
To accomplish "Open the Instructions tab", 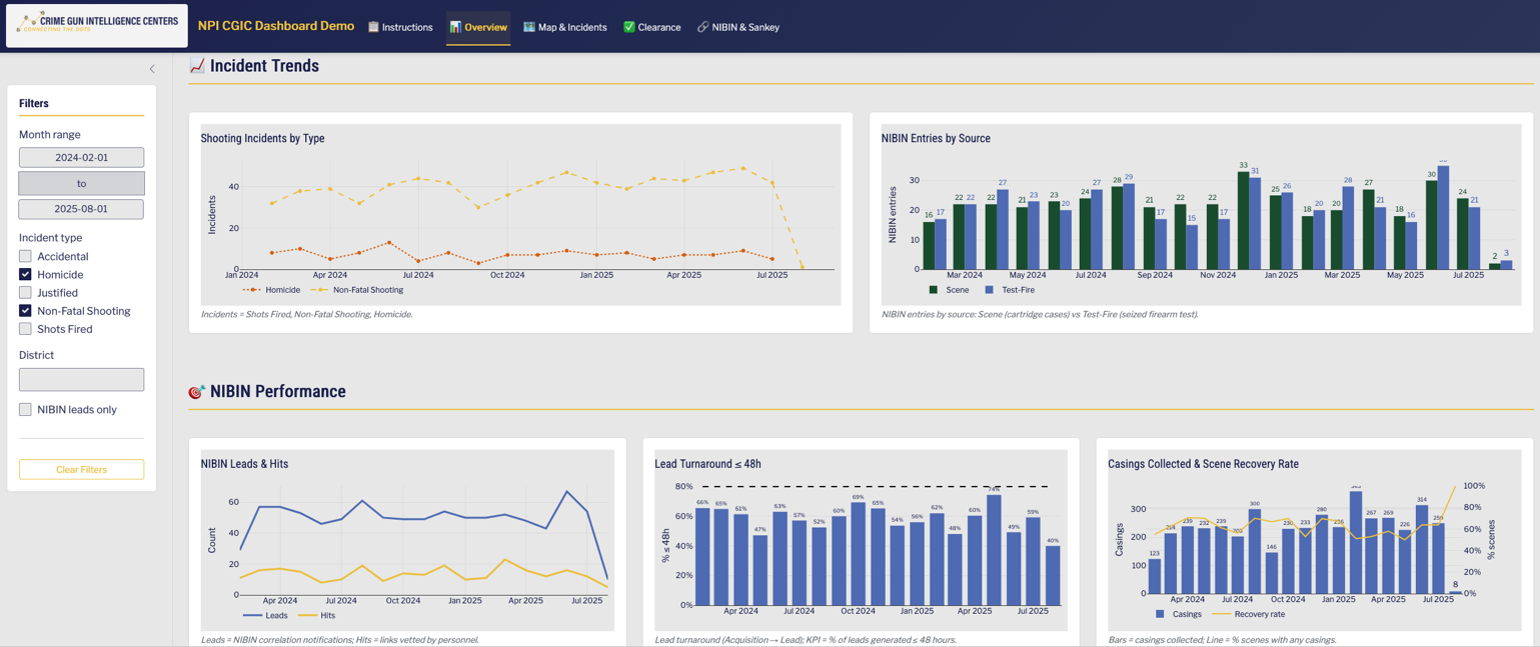I will 400,27.
